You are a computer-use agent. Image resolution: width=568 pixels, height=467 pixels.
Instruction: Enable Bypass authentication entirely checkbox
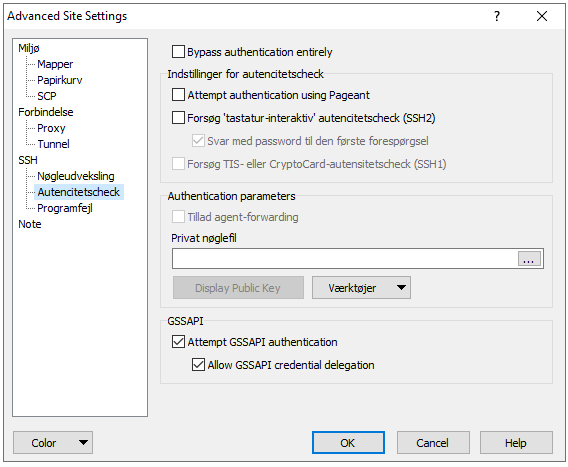click(x=178, y=52)
